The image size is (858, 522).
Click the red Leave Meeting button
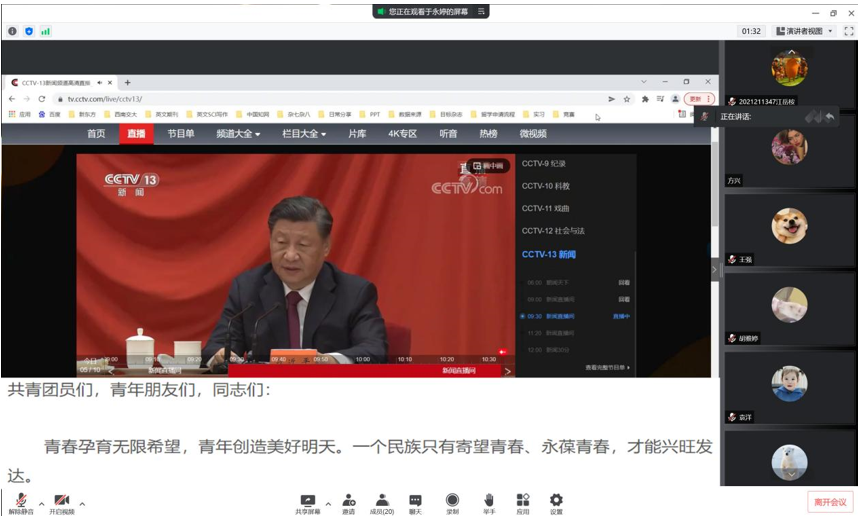click(829, 502)
